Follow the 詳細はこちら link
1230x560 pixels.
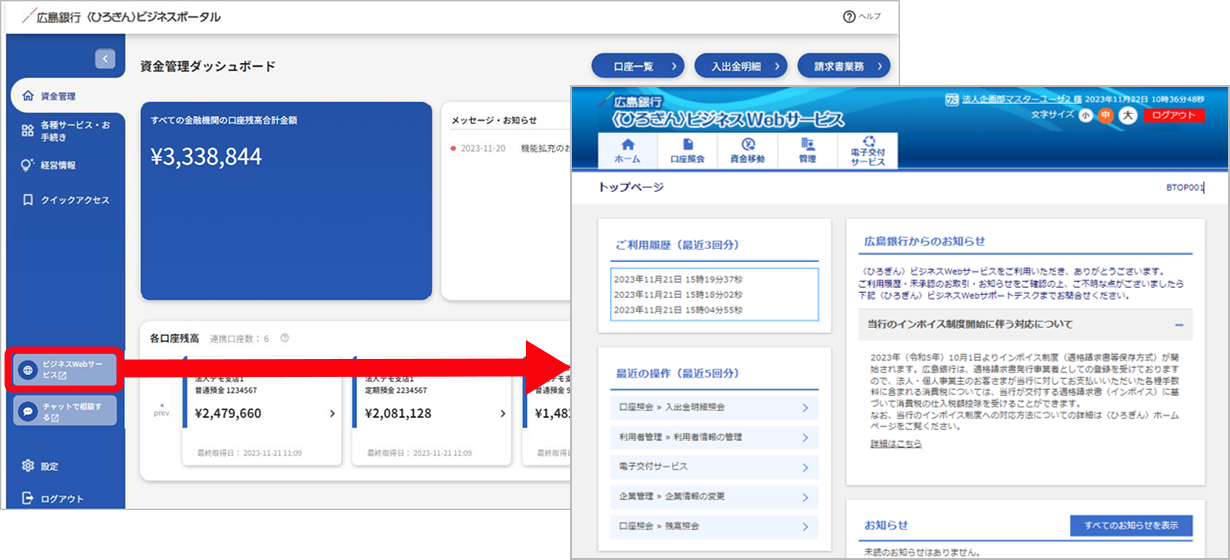tap(896, 443)
